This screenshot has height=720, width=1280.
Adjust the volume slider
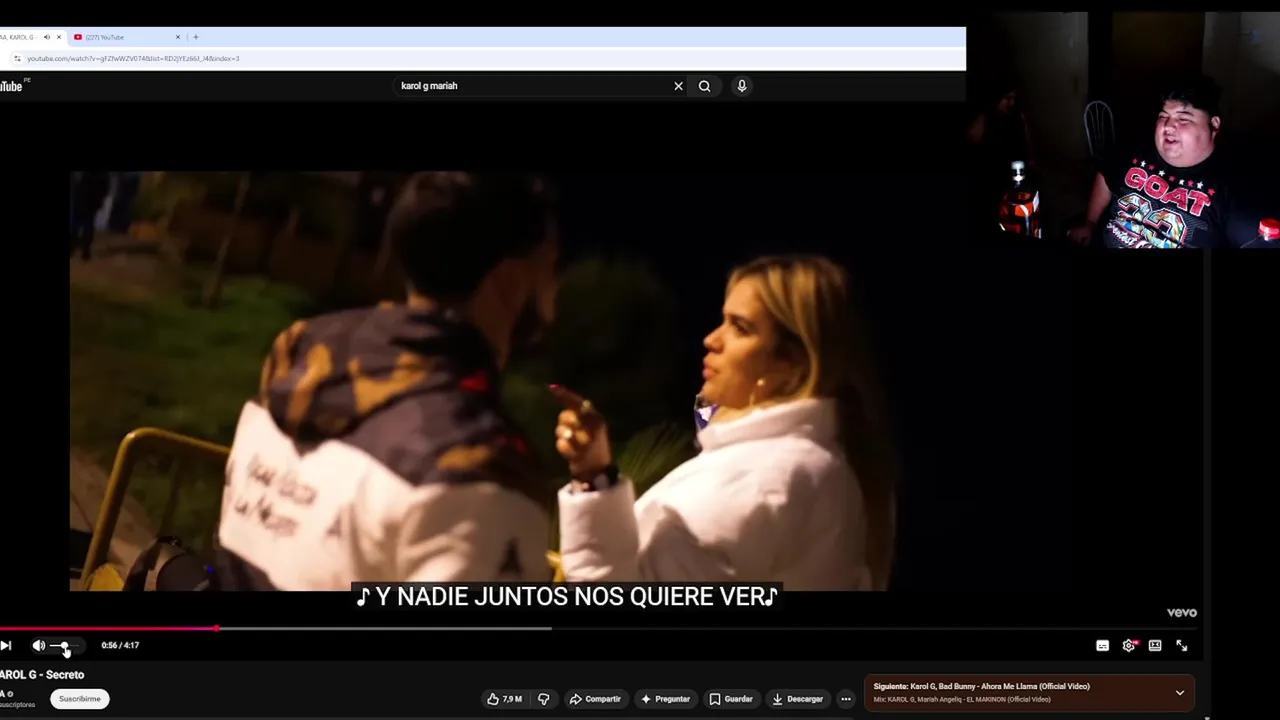point(63,646)
